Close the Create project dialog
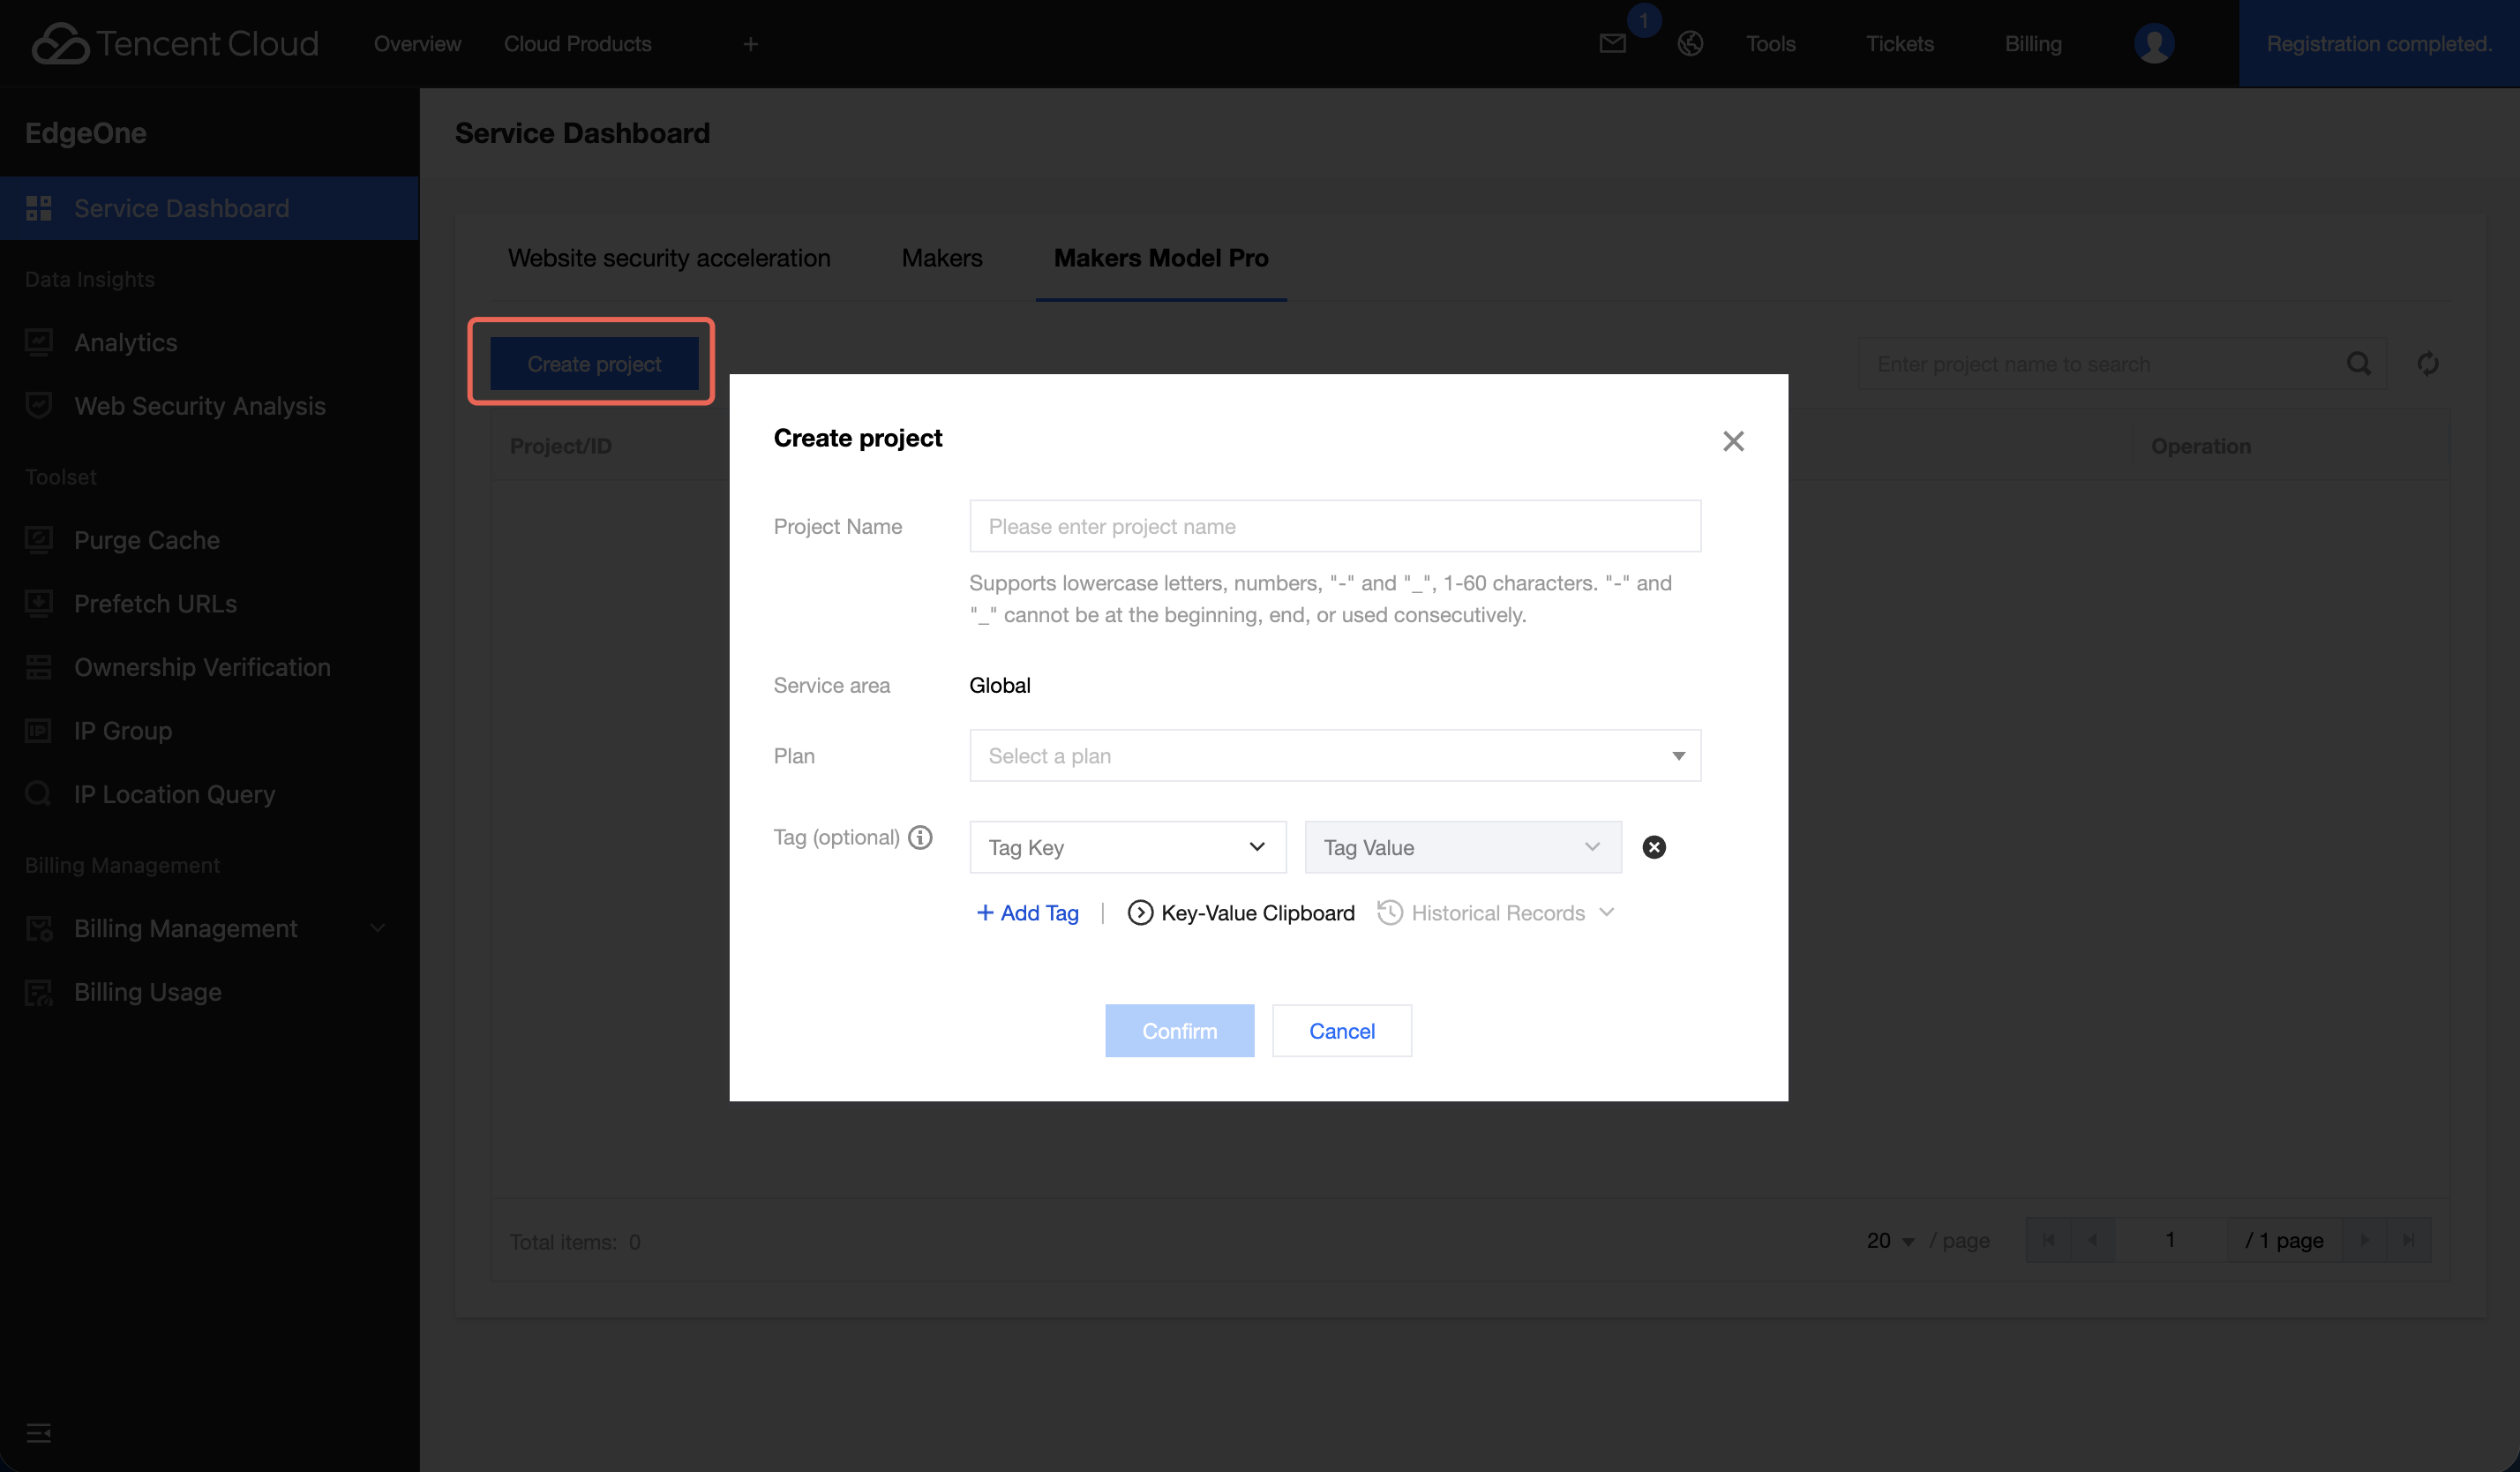 [x=1733, y=441]
